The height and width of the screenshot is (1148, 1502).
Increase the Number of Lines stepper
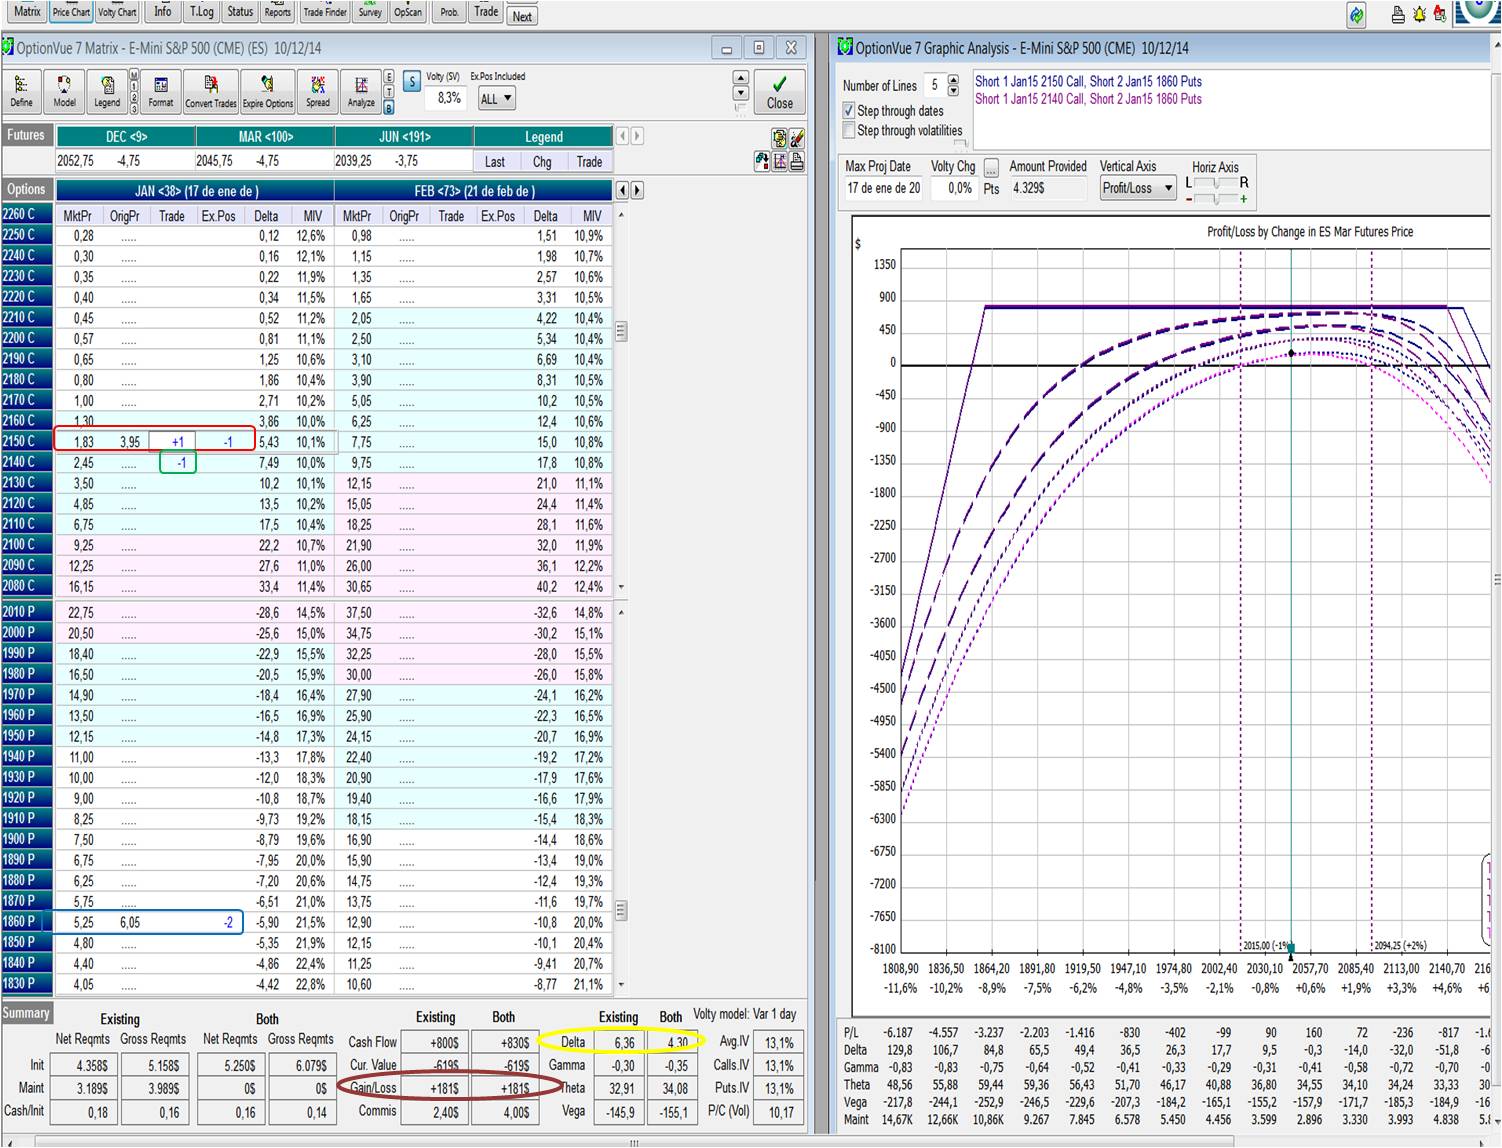[953, 80]
